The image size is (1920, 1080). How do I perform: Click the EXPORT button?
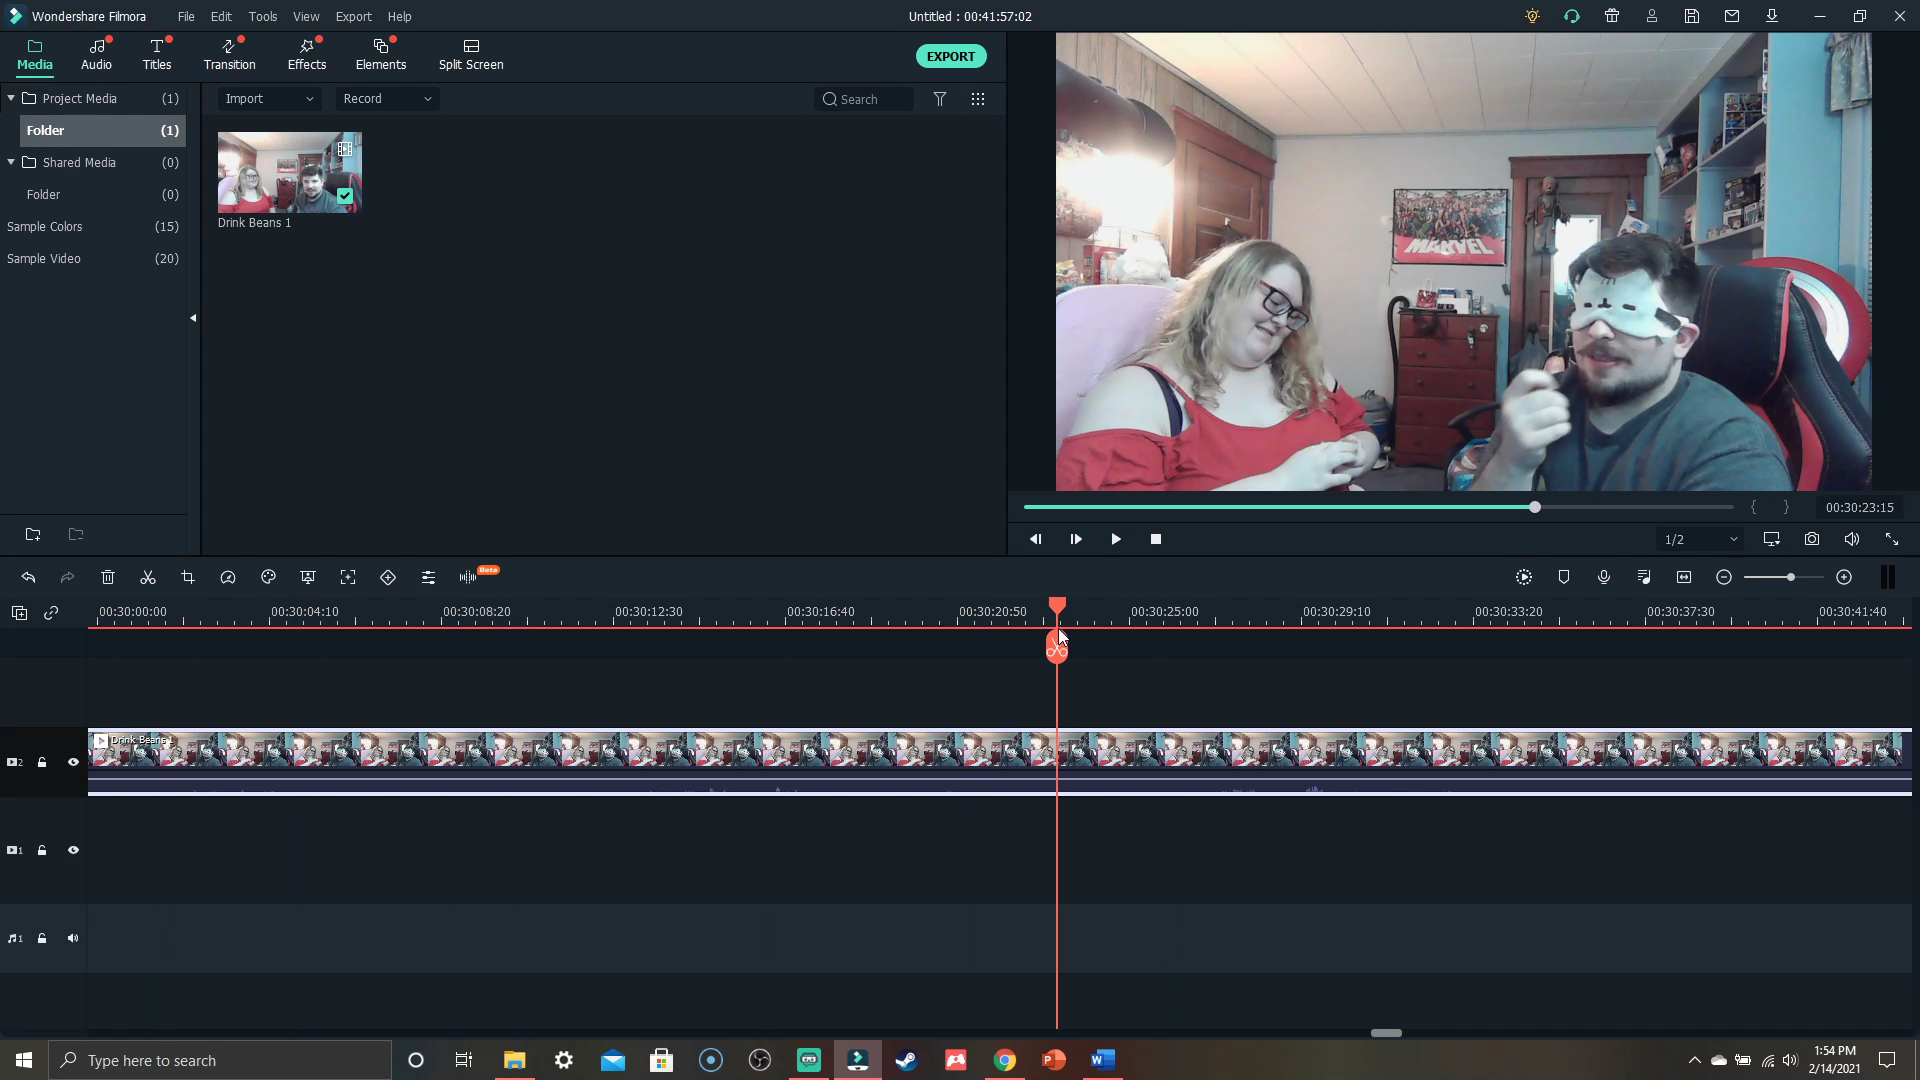coord(951,56)
